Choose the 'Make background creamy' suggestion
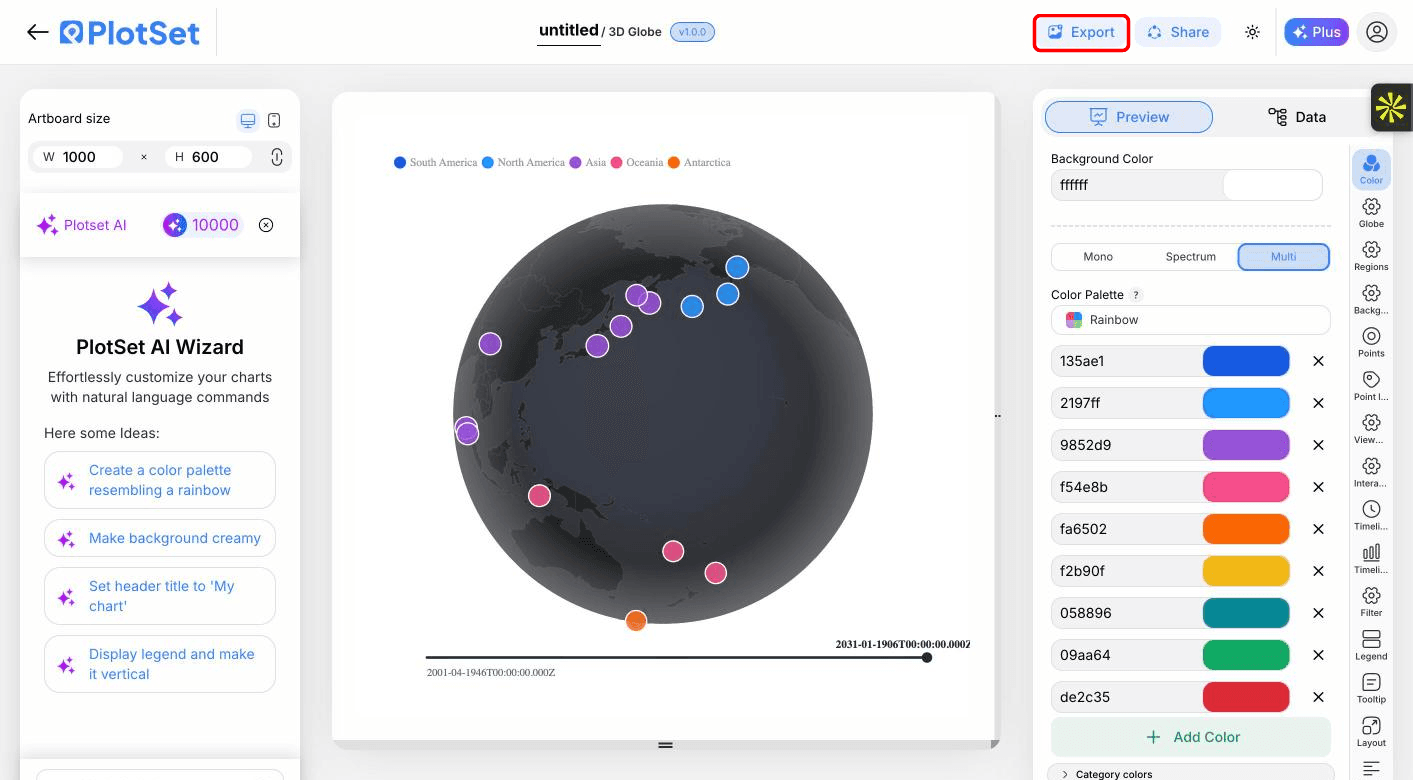 click(x=160, y=538)
